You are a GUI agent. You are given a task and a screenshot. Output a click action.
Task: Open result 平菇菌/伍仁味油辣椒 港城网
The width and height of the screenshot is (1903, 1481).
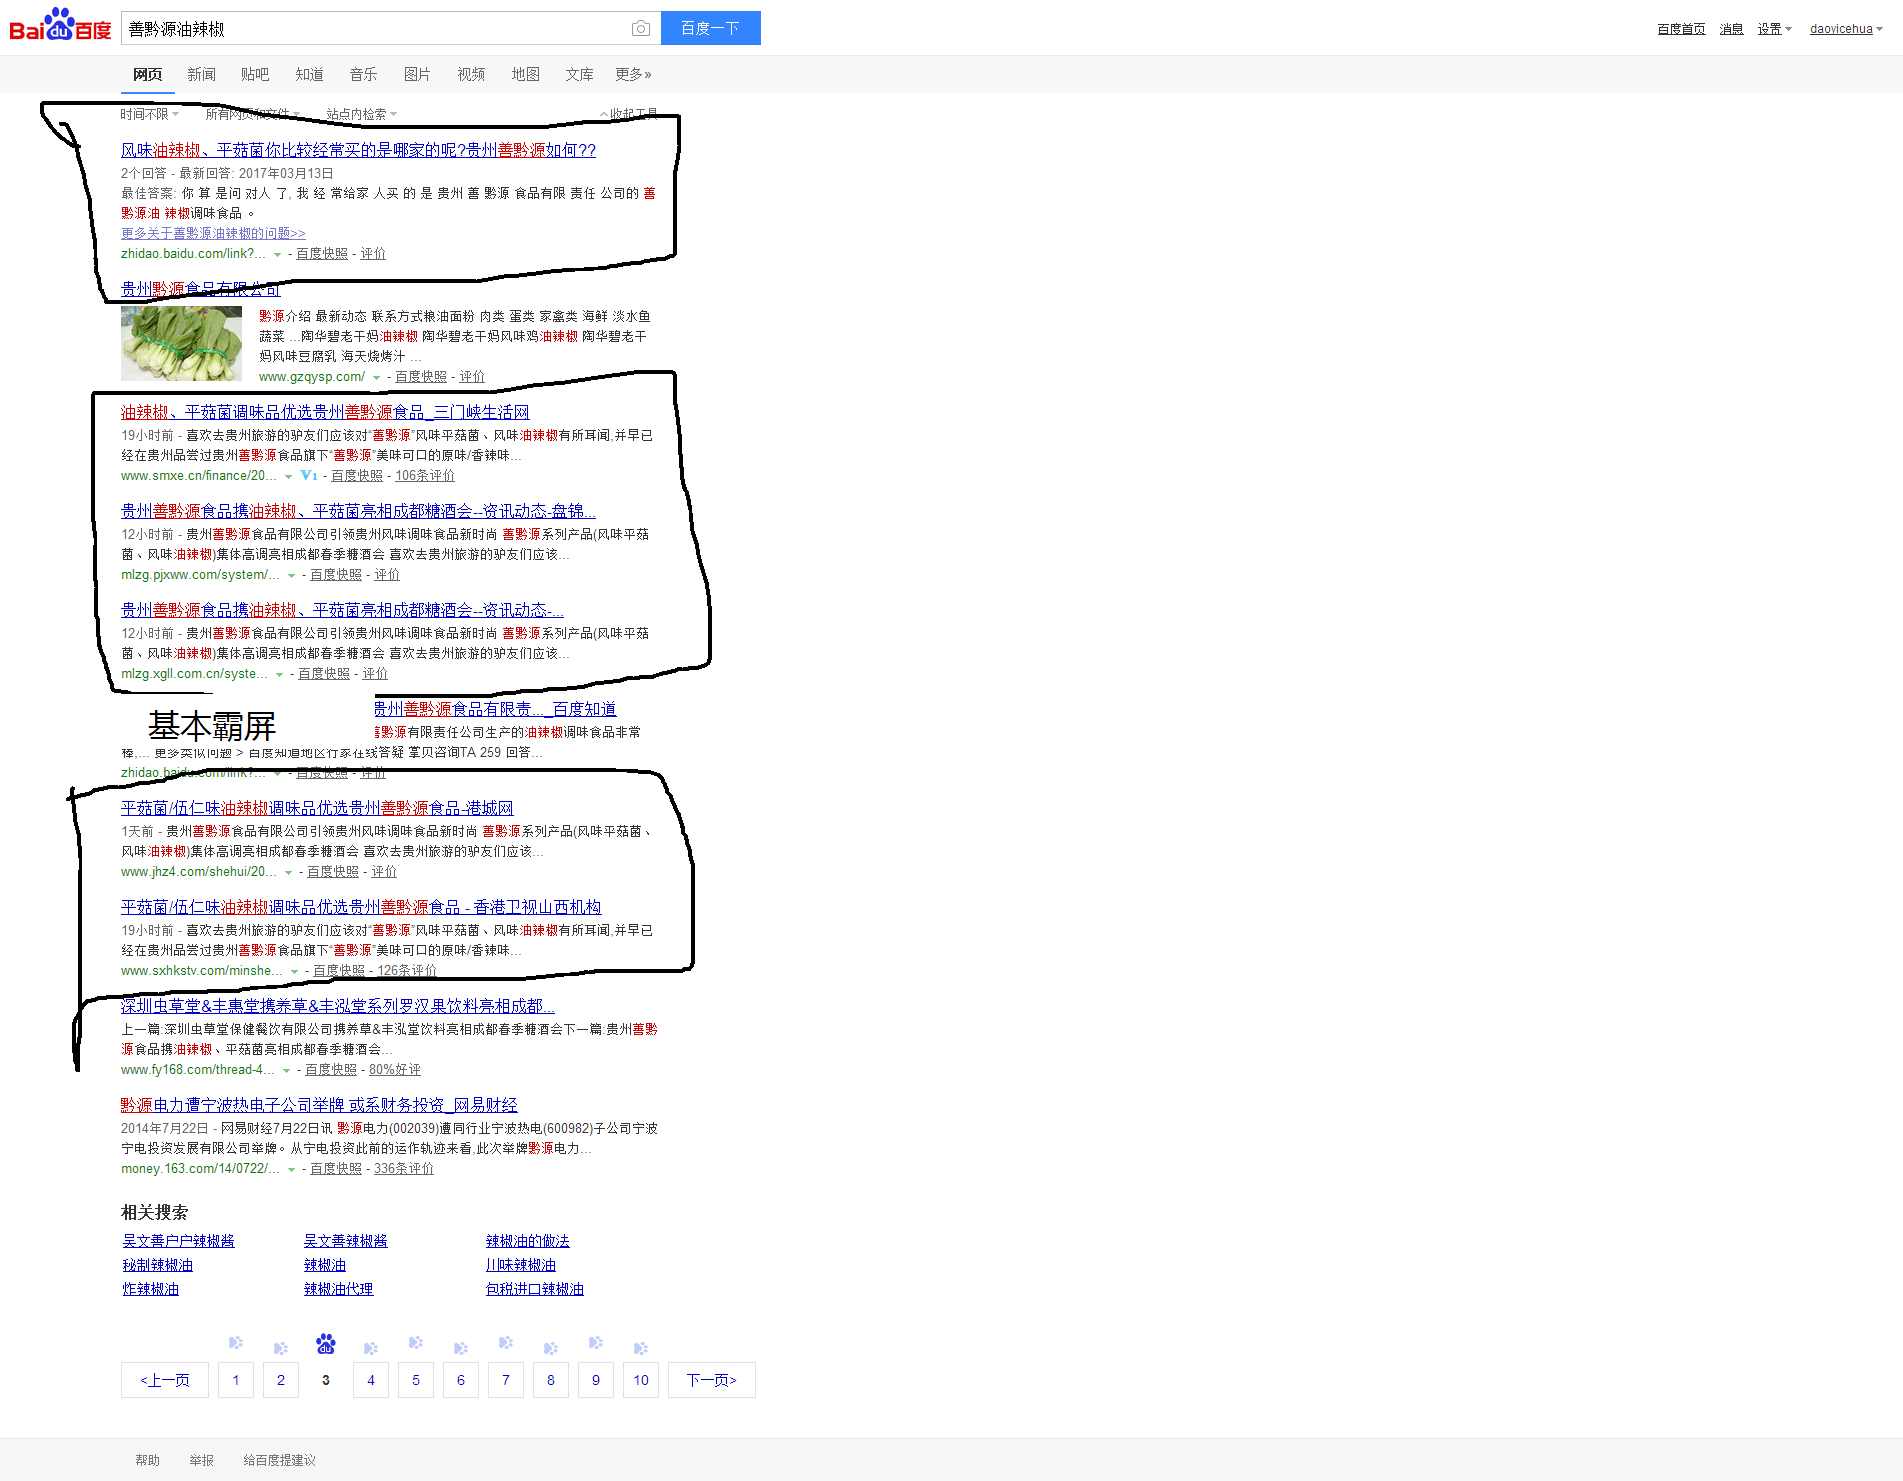click(x=317, y=808)
